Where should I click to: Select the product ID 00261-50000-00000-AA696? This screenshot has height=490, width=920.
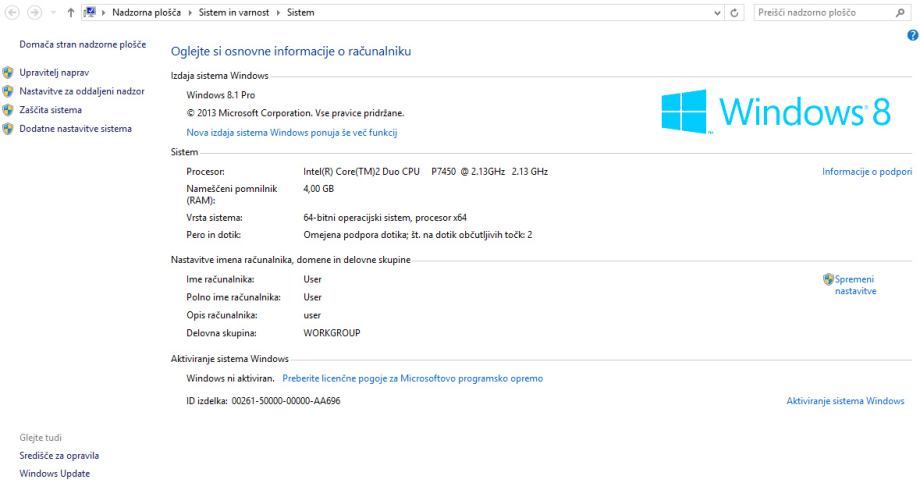(x=286, y=401)
